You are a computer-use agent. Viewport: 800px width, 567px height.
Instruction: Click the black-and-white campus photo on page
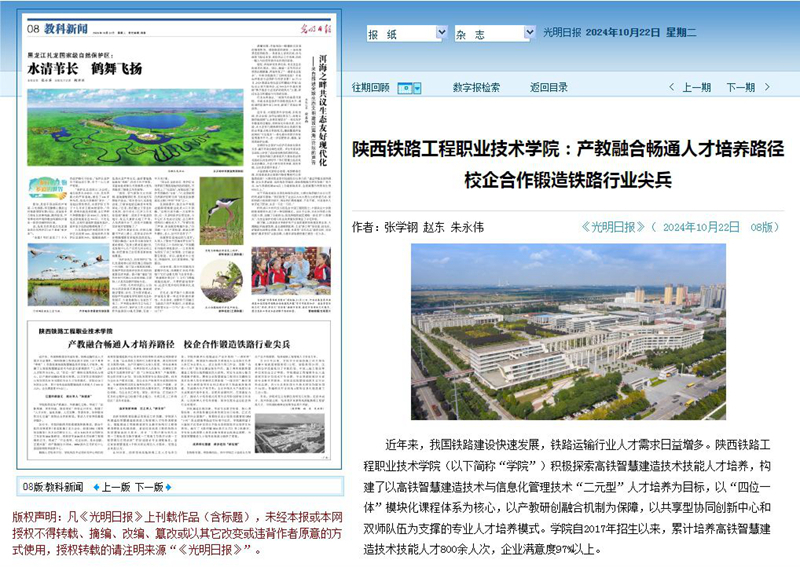pyautogui.click(x=289, y=433)
